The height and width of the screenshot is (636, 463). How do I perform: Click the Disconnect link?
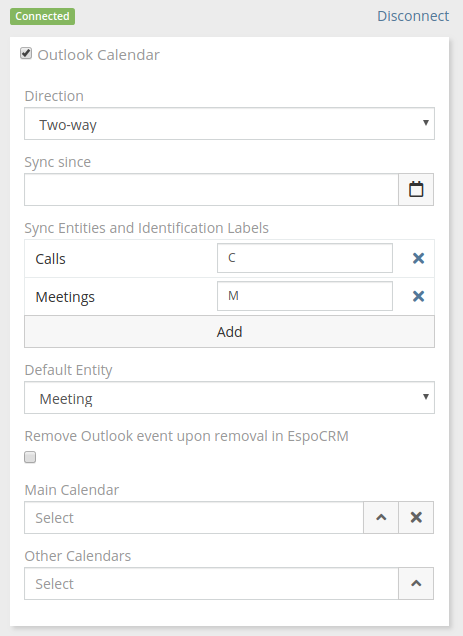[x=413, y=16]
